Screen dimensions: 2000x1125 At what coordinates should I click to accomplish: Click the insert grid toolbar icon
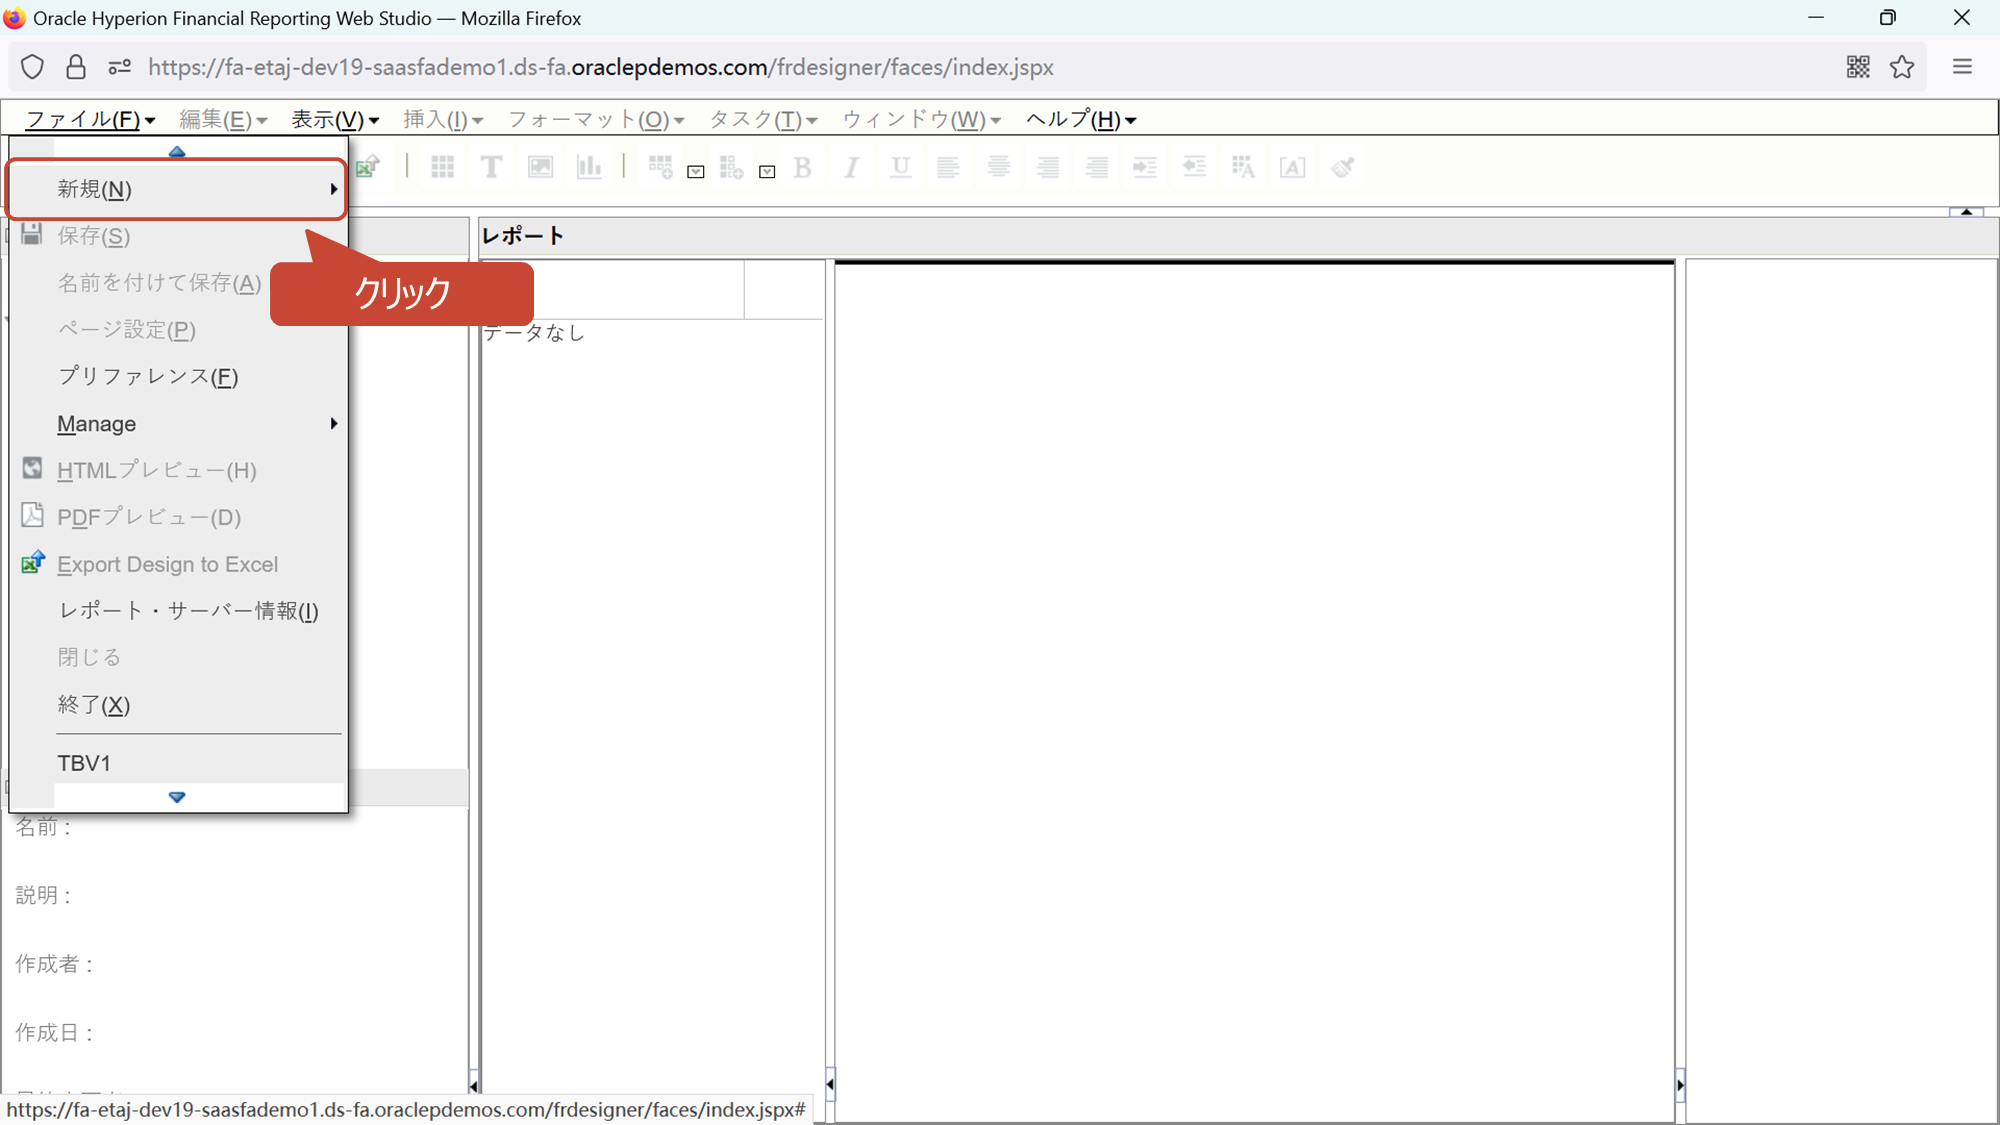coord(442,167)
